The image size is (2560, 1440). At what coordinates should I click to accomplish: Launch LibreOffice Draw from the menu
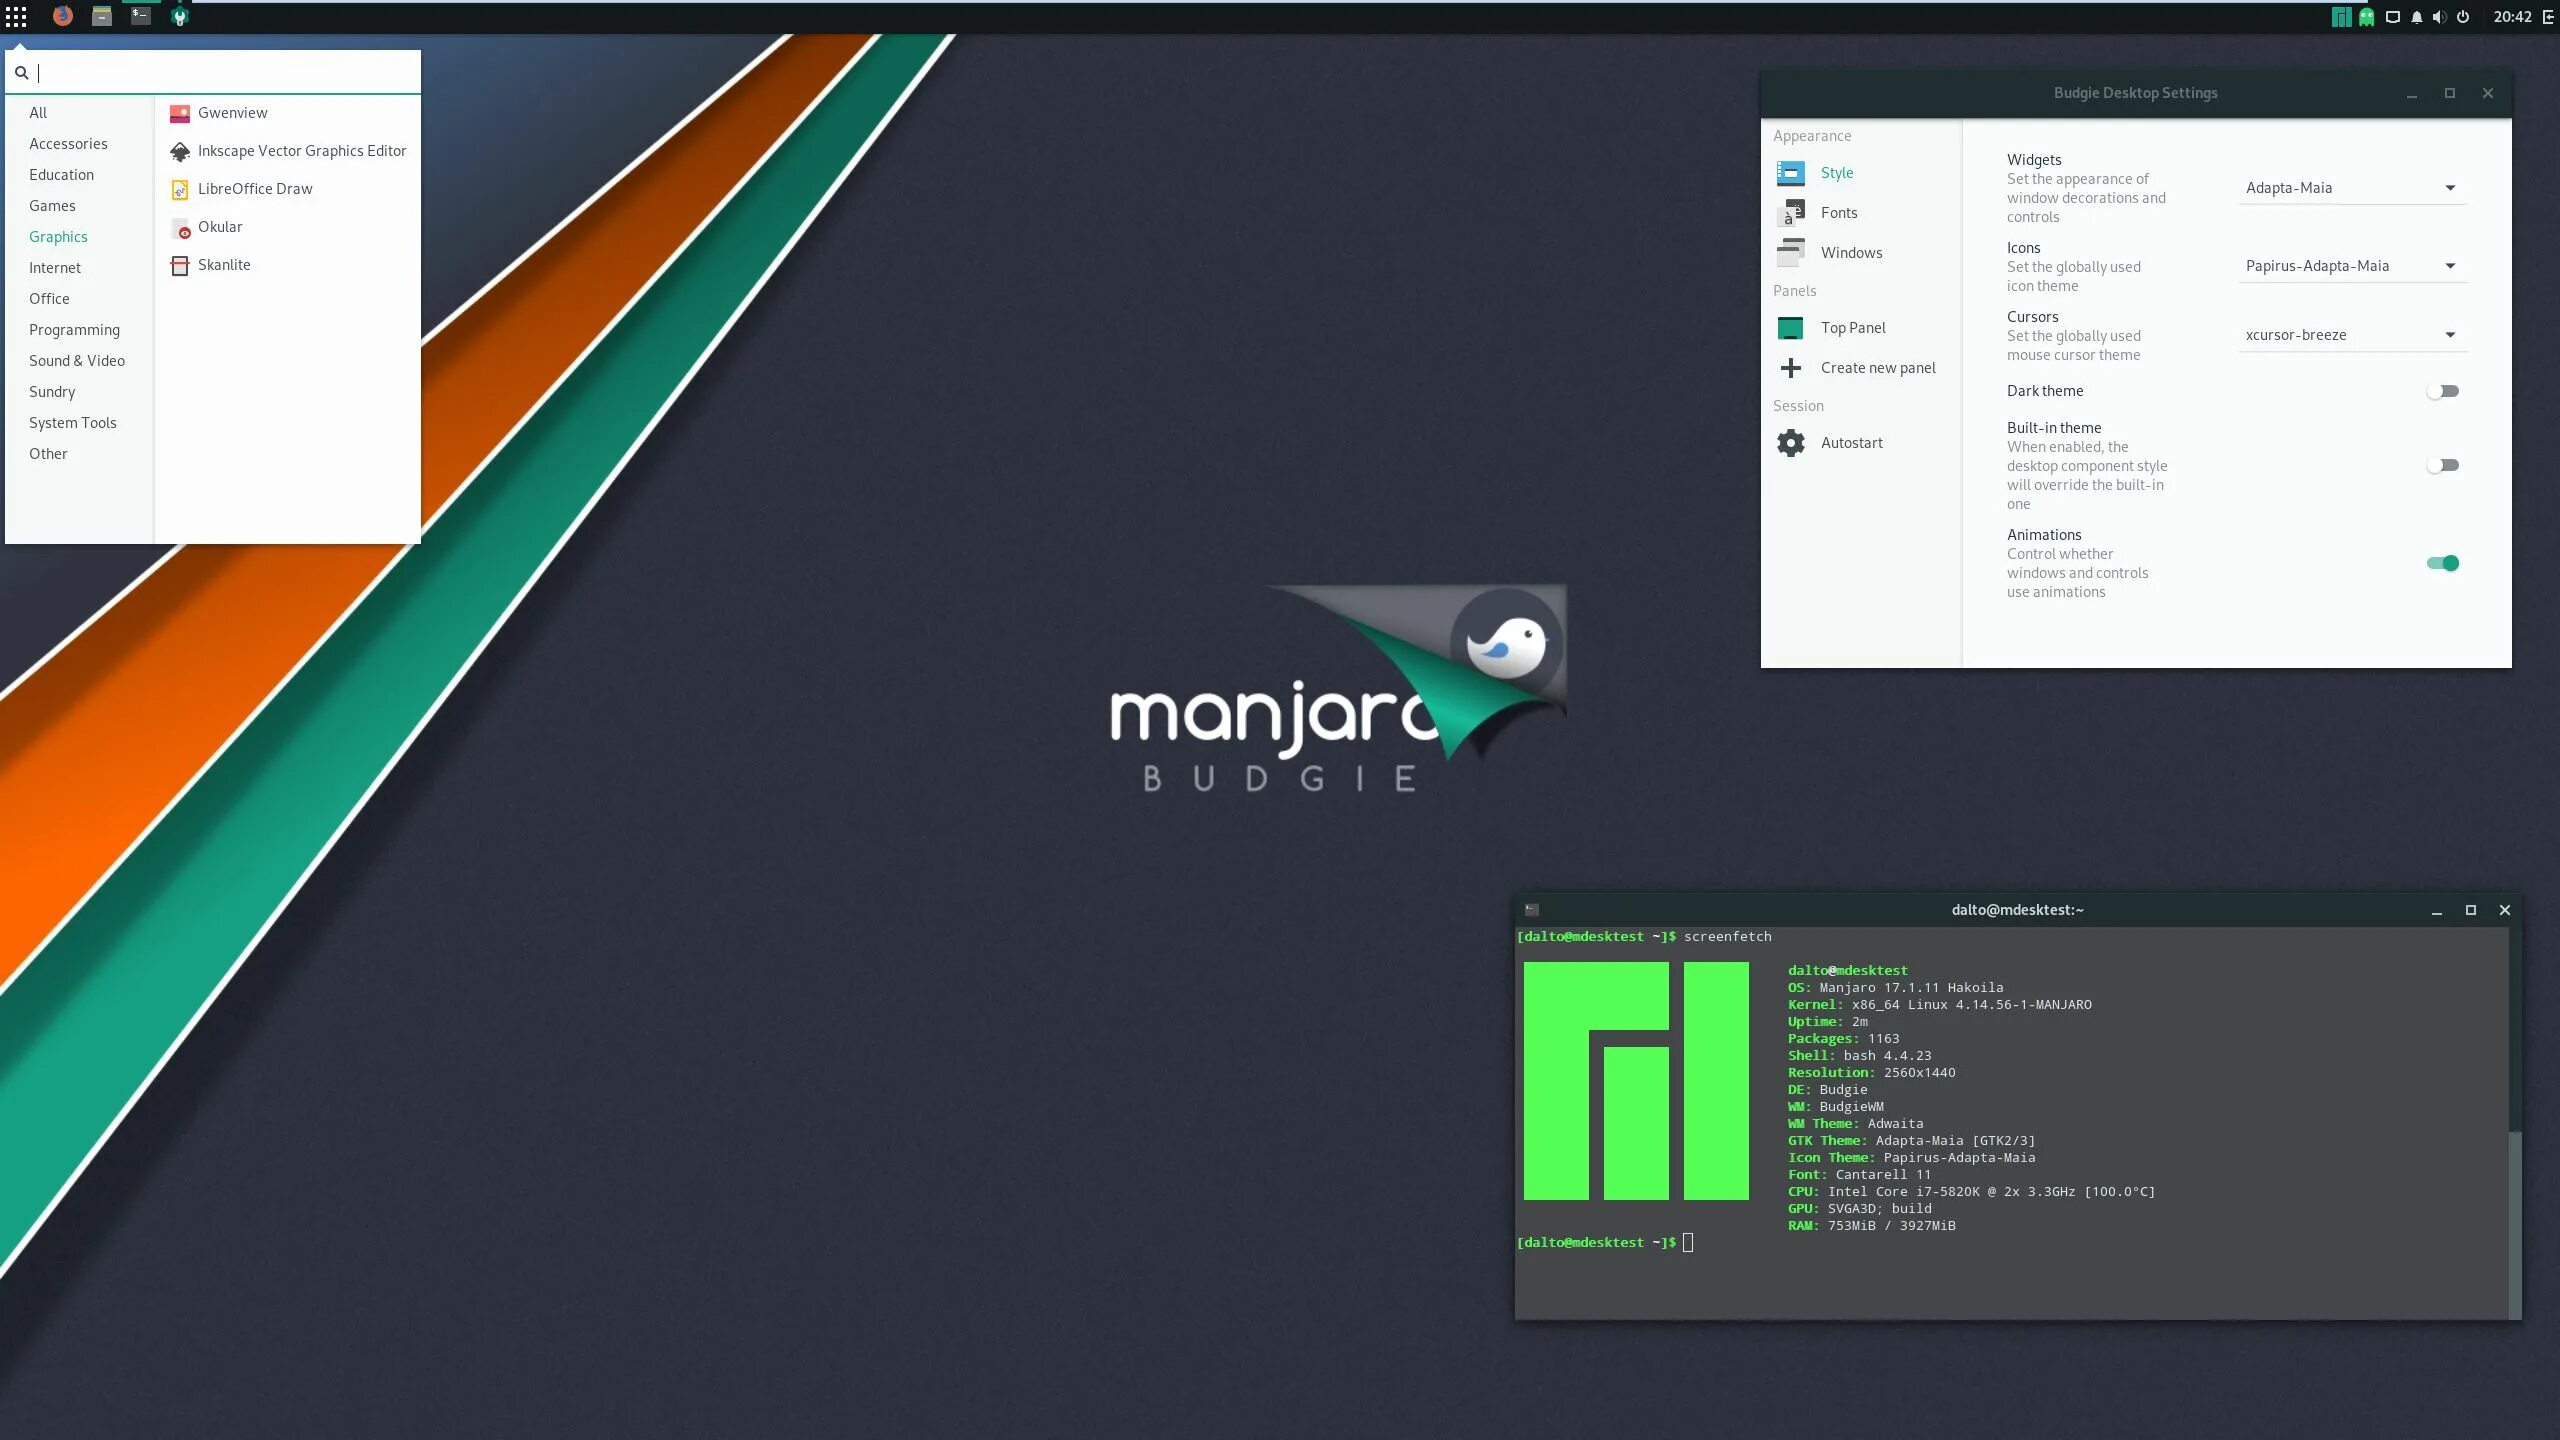click(288, 189)
